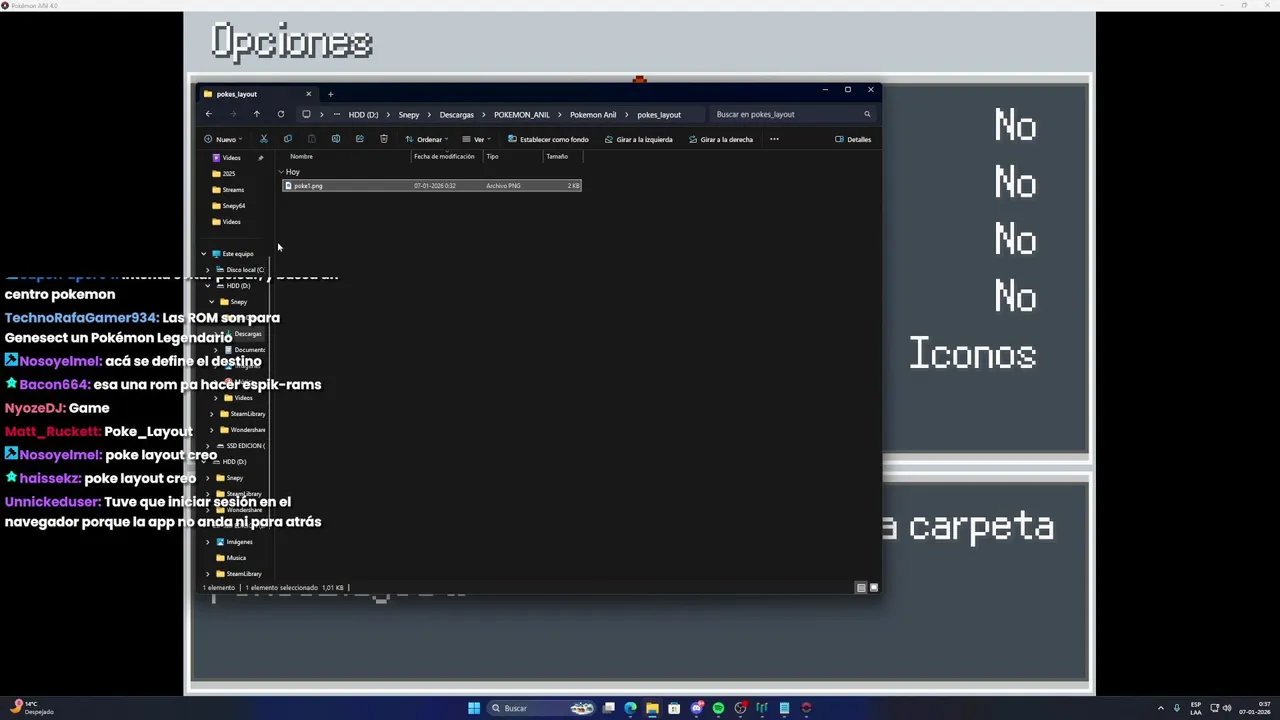Go up one folder level
This screenshot has width=1280, height=720.
click(x=256, y=114)
